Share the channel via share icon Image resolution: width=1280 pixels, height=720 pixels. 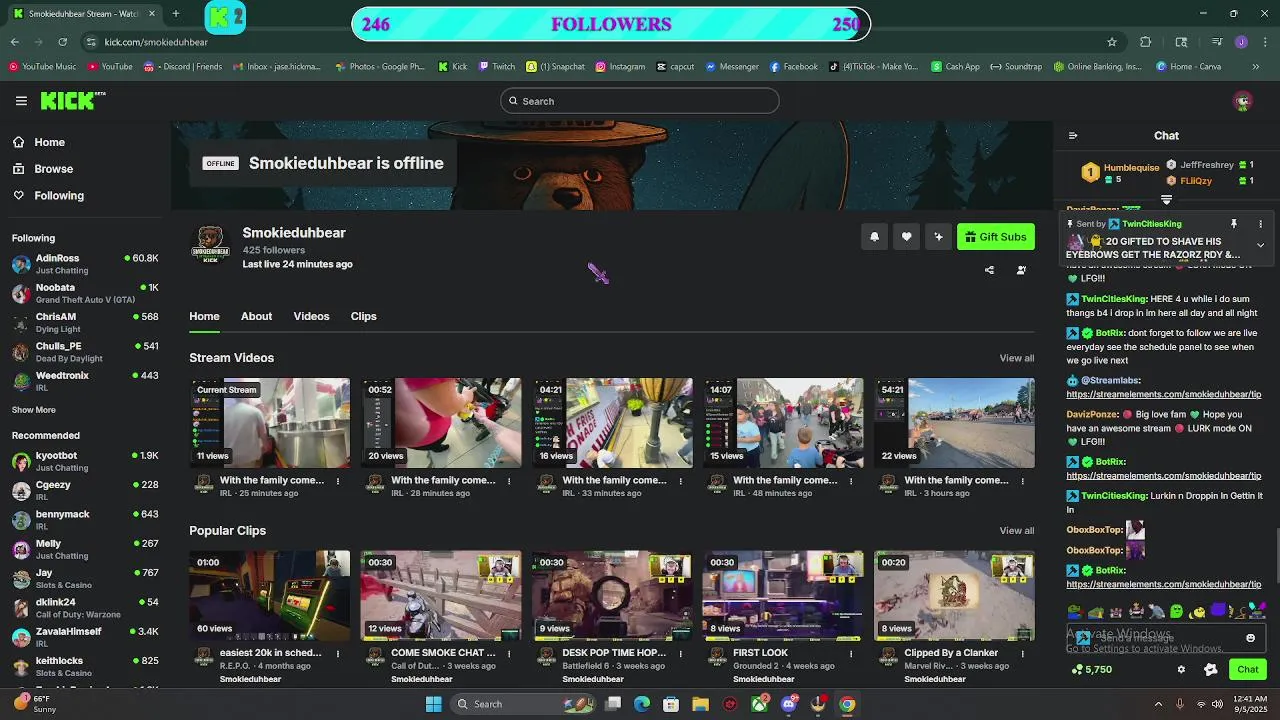[x=989, y=270]
